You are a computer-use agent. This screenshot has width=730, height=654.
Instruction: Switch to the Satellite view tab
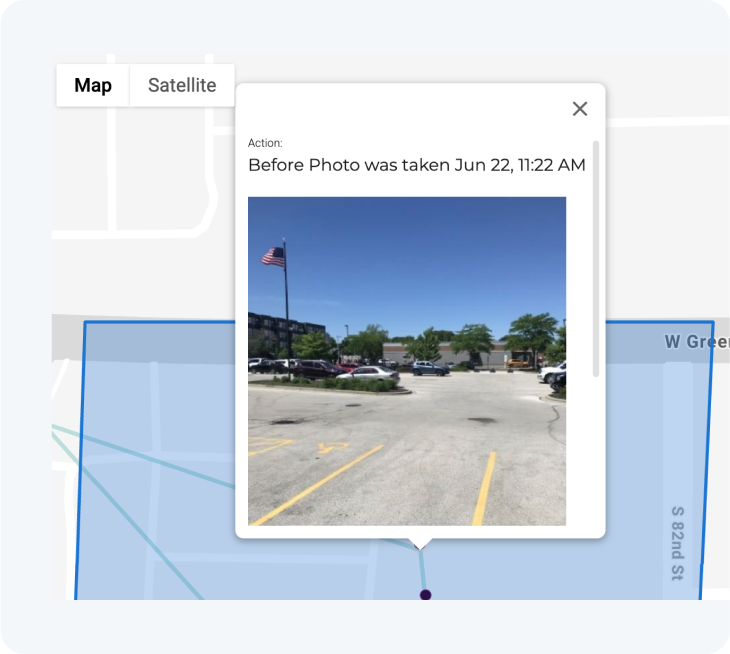182,85
